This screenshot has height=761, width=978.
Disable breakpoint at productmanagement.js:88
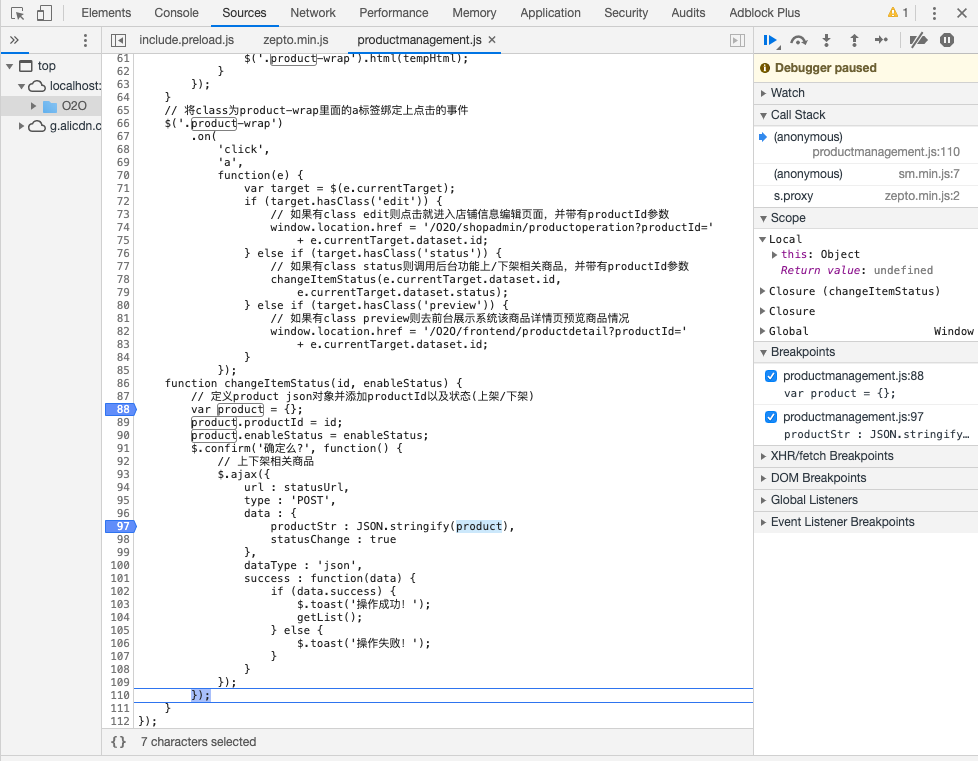coord(770,376)
